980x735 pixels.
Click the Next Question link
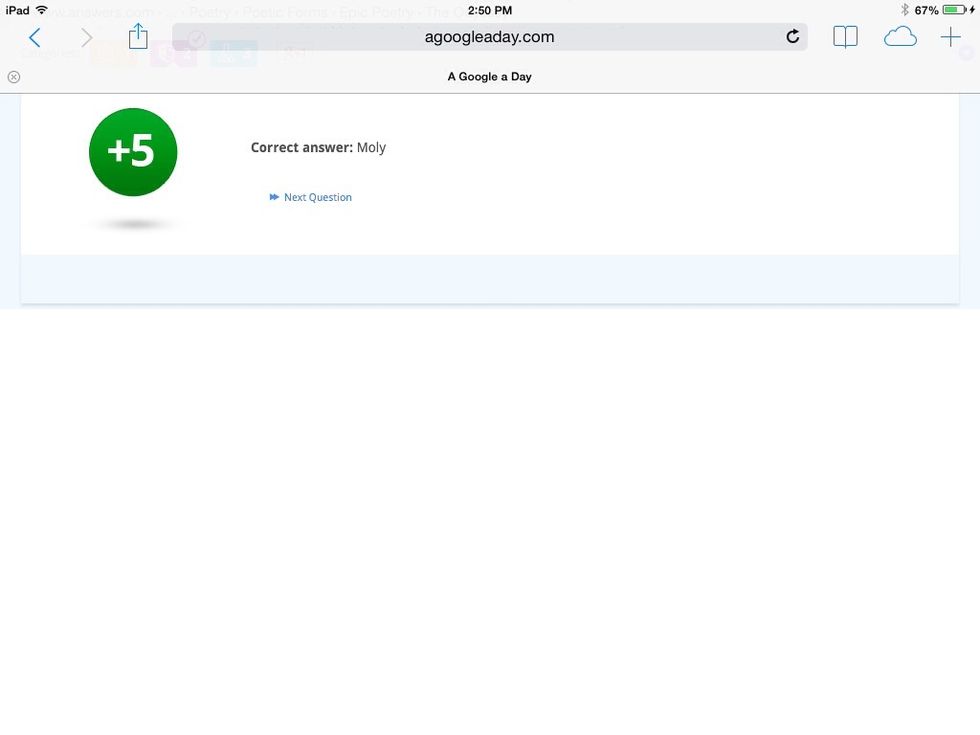pos(318,198)
